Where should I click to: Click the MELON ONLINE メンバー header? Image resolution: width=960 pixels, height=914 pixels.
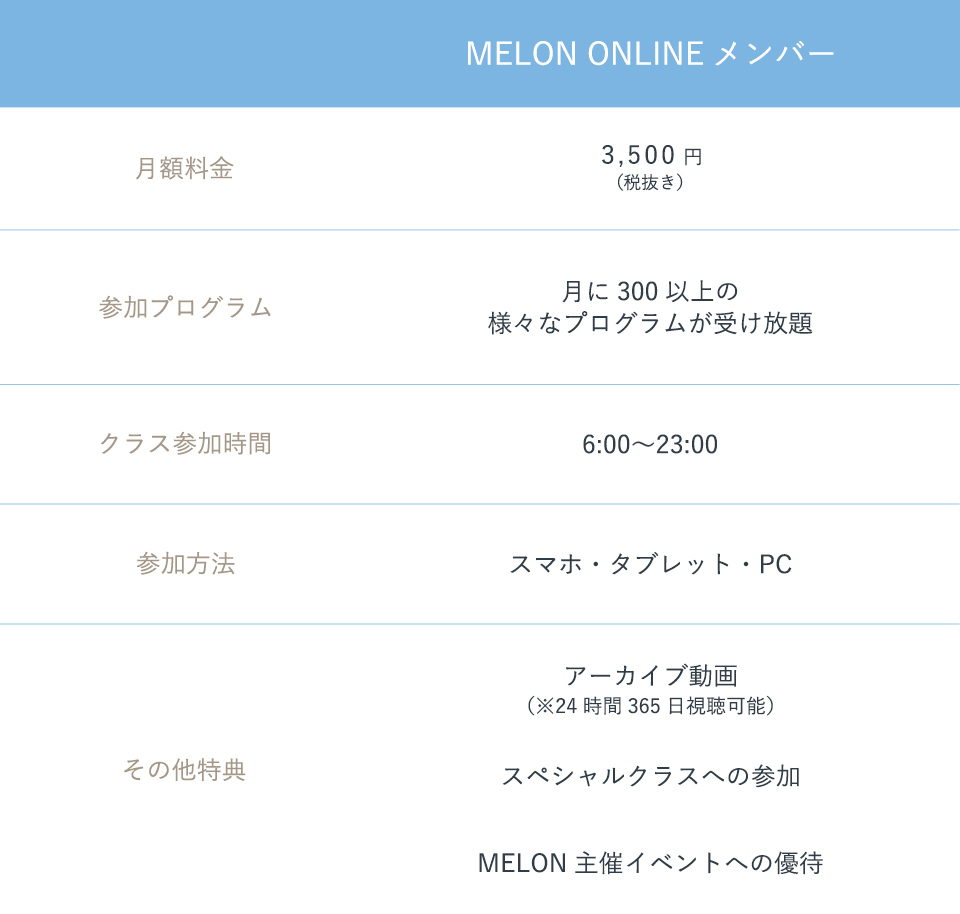click(x=650, y=54)
